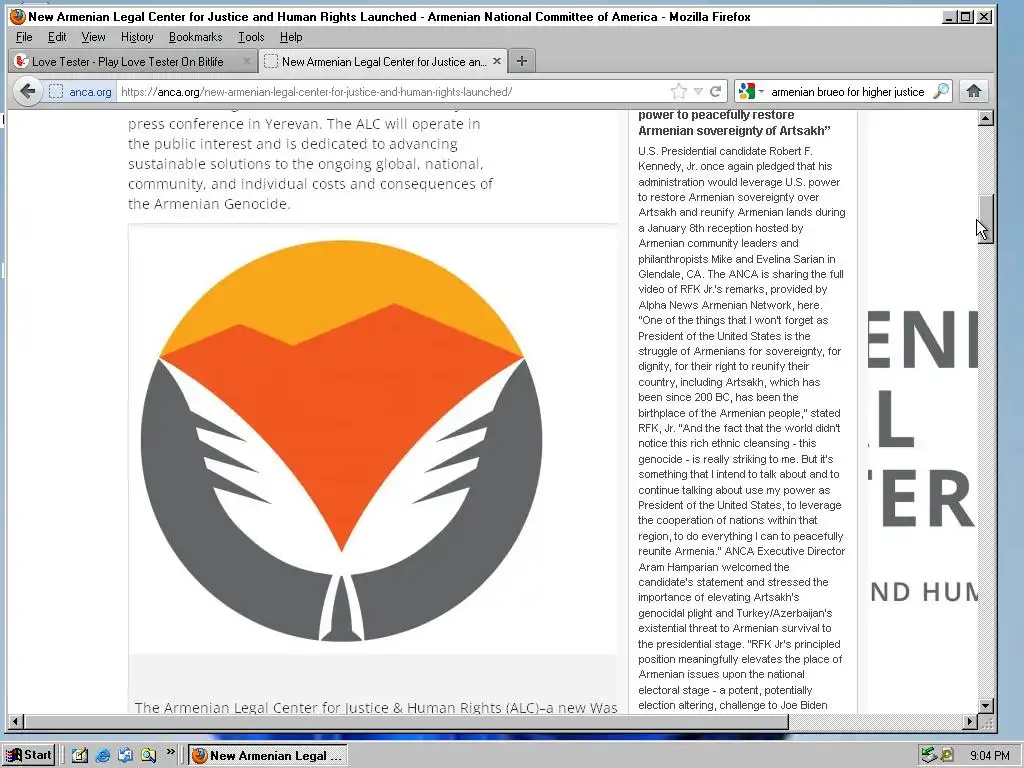Image resolution: width=1024 pixels, height=768 pixels.
Task: Close the New Armenian Legal Center tab
Action: click(497, 61)
